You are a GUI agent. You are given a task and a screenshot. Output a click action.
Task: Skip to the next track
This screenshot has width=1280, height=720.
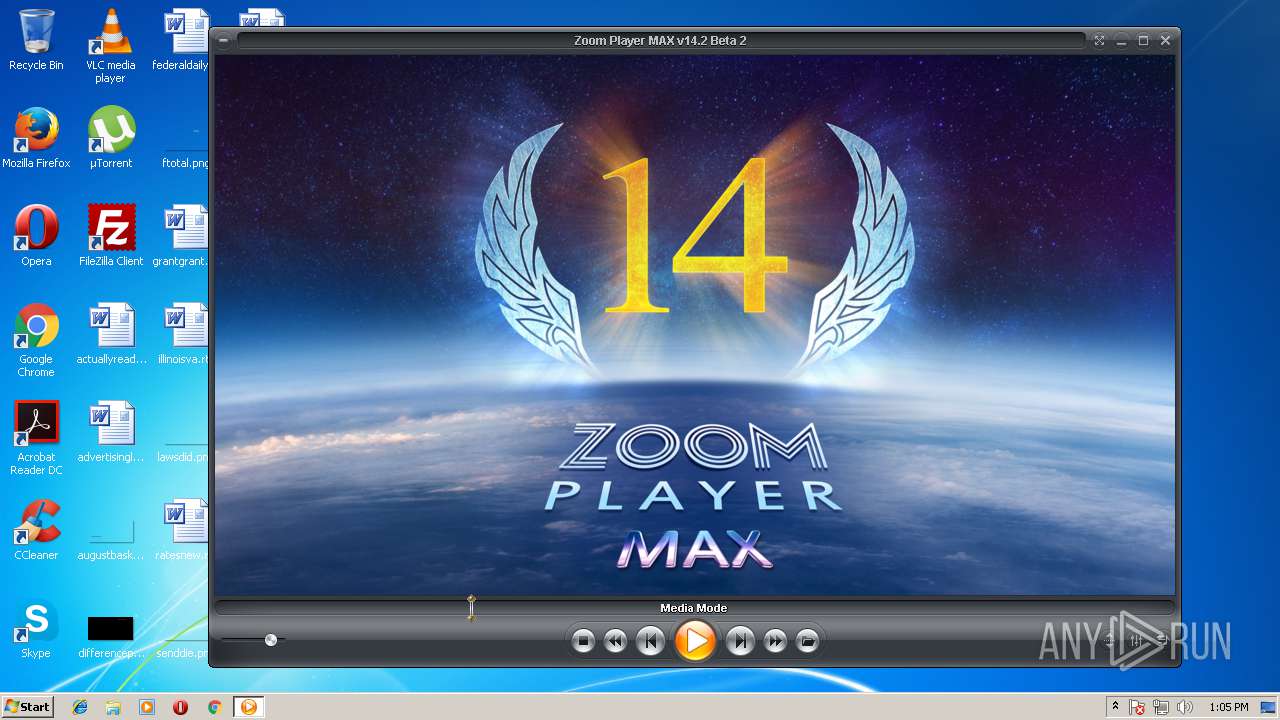pyautogui.click(x=740, y=641)
